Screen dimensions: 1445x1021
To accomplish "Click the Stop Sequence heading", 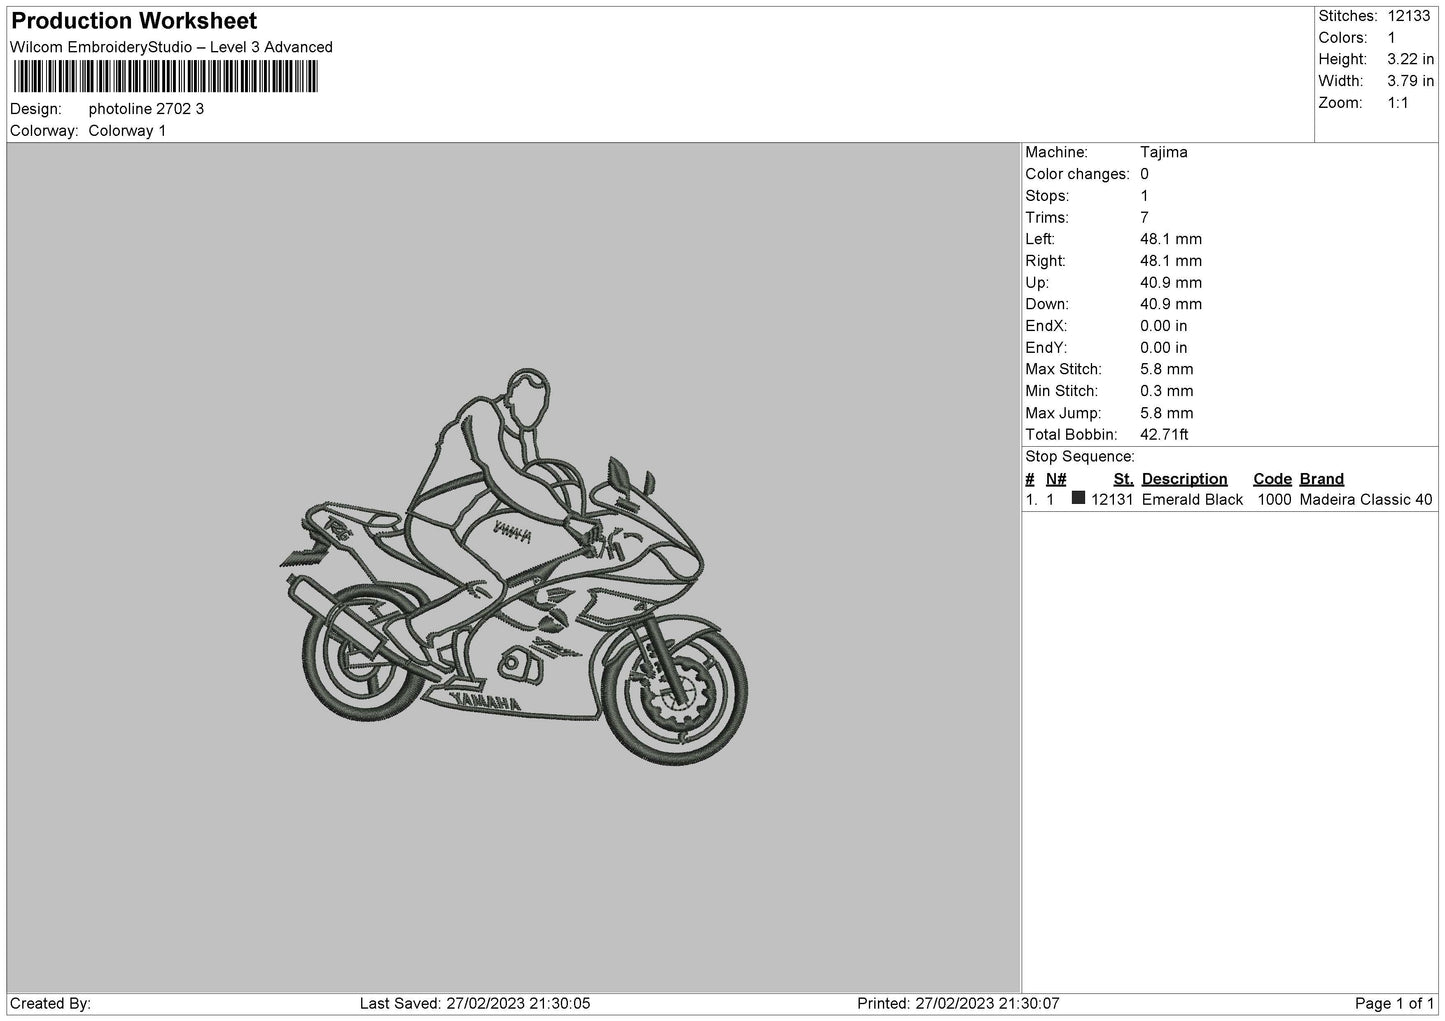I will click(1080, 457).
